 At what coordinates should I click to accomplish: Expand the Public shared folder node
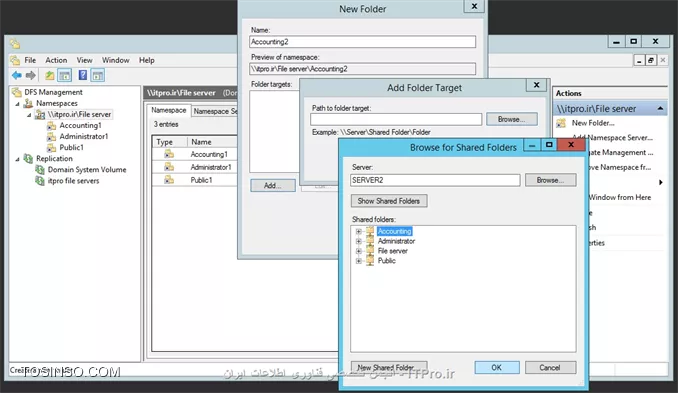(358, 261)
